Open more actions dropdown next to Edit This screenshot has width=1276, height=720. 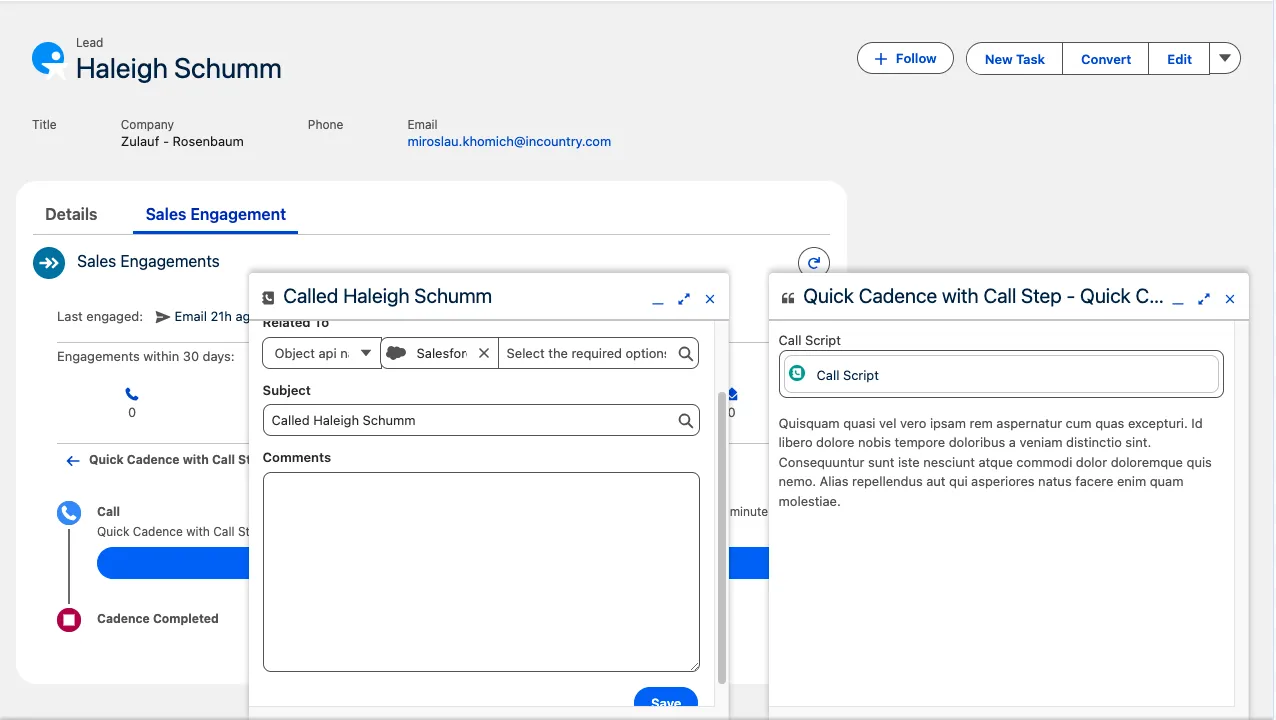[x=1225, y=58]
